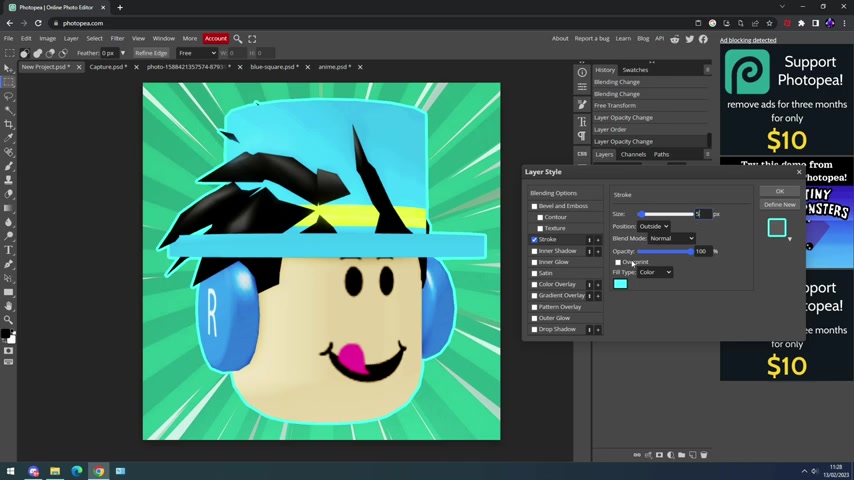854x480 pixels.
Task: Enable the Contour checkbox
Action: pyautogui.click(x=540, y=217)
